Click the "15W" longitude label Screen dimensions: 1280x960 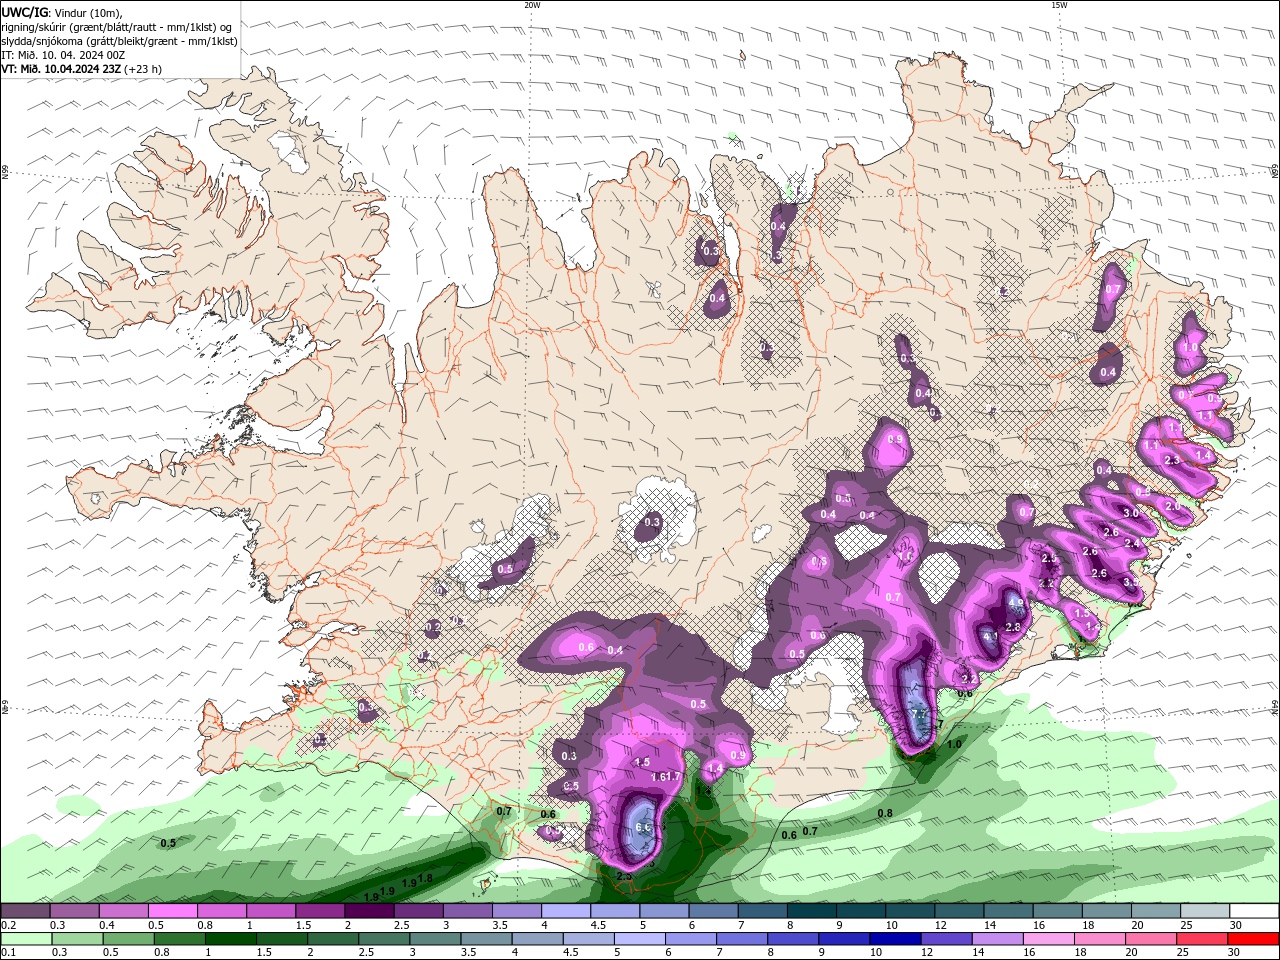(1059, 4)
